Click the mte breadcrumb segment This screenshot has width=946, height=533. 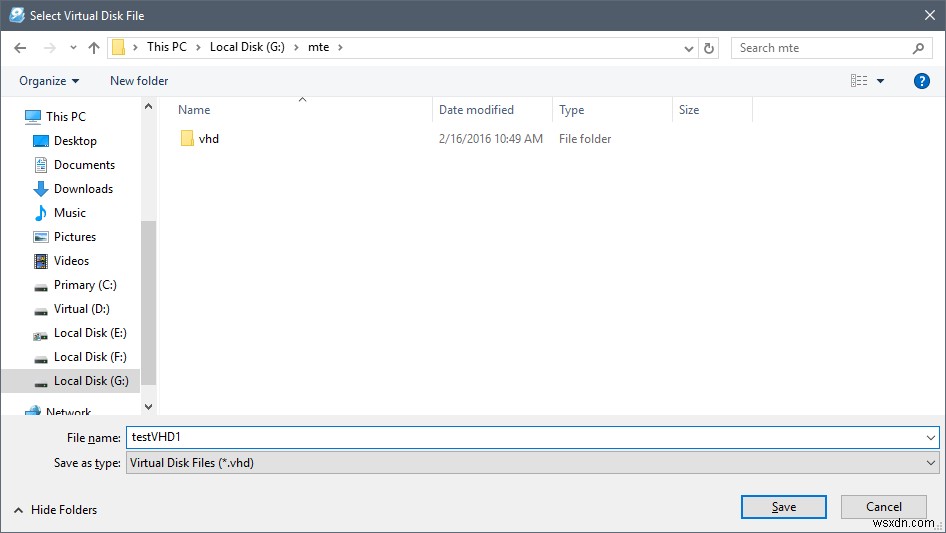(319, 47)
